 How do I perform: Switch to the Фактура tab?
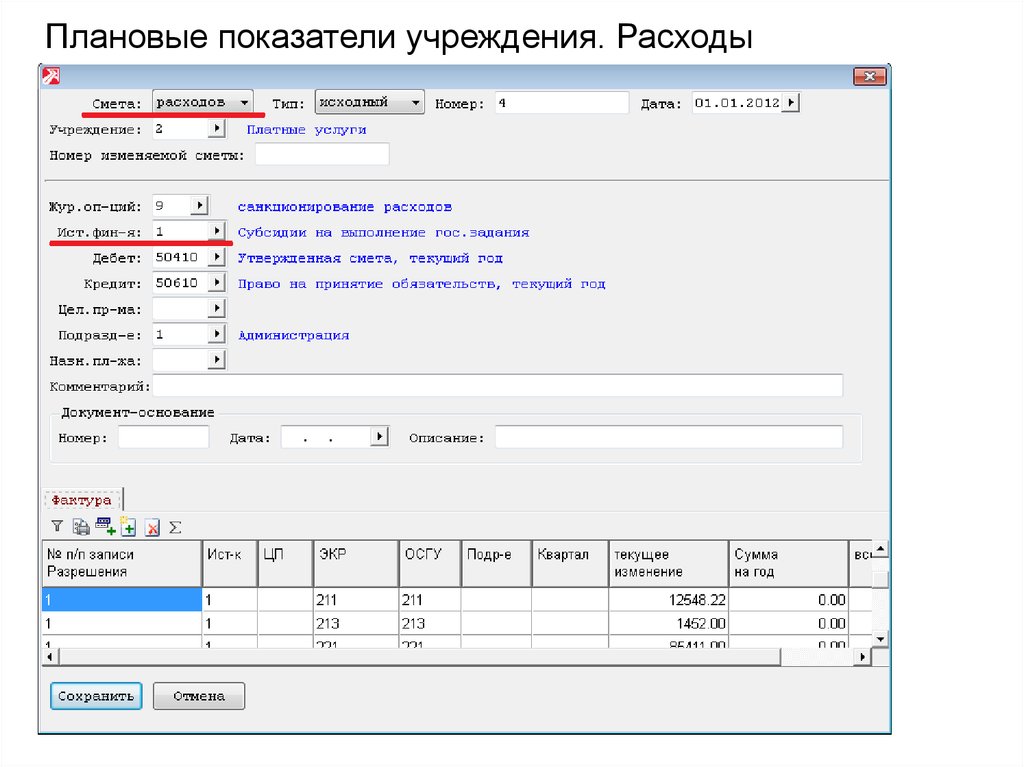(x=81, y=499)
